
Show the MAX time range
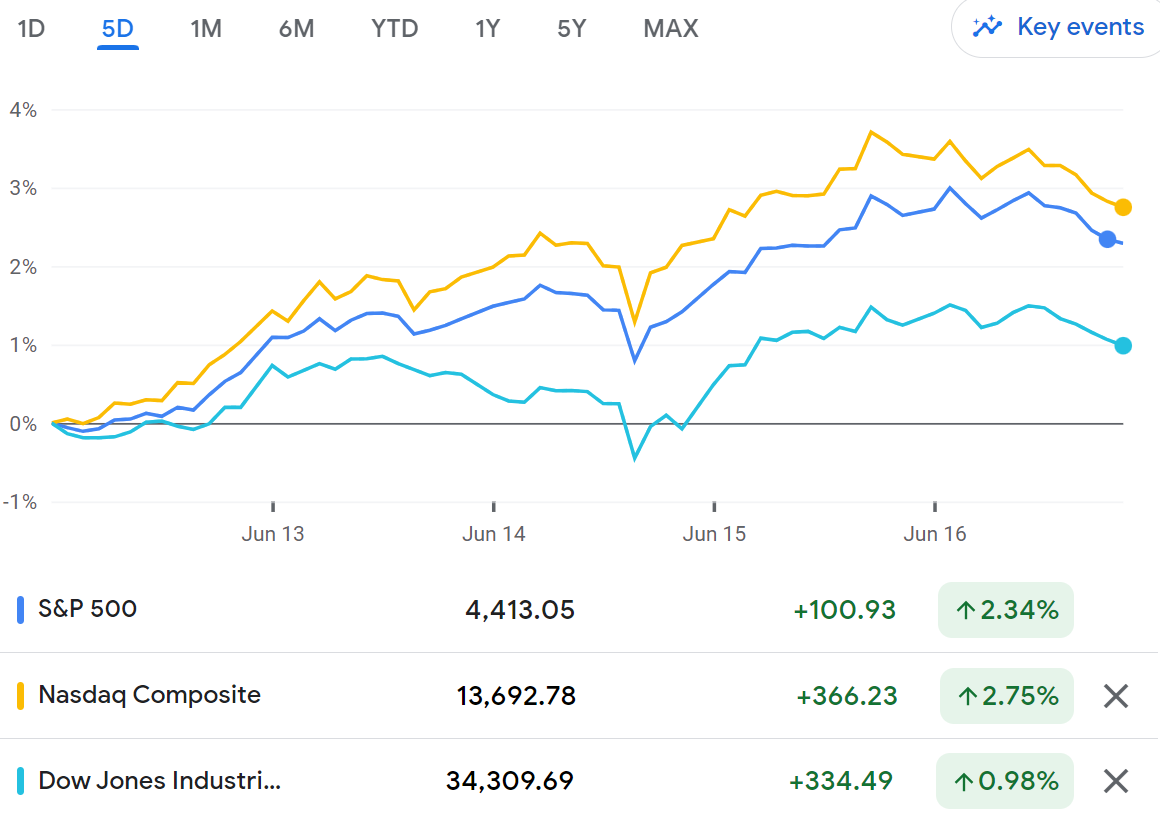click(x=670, y=29)
